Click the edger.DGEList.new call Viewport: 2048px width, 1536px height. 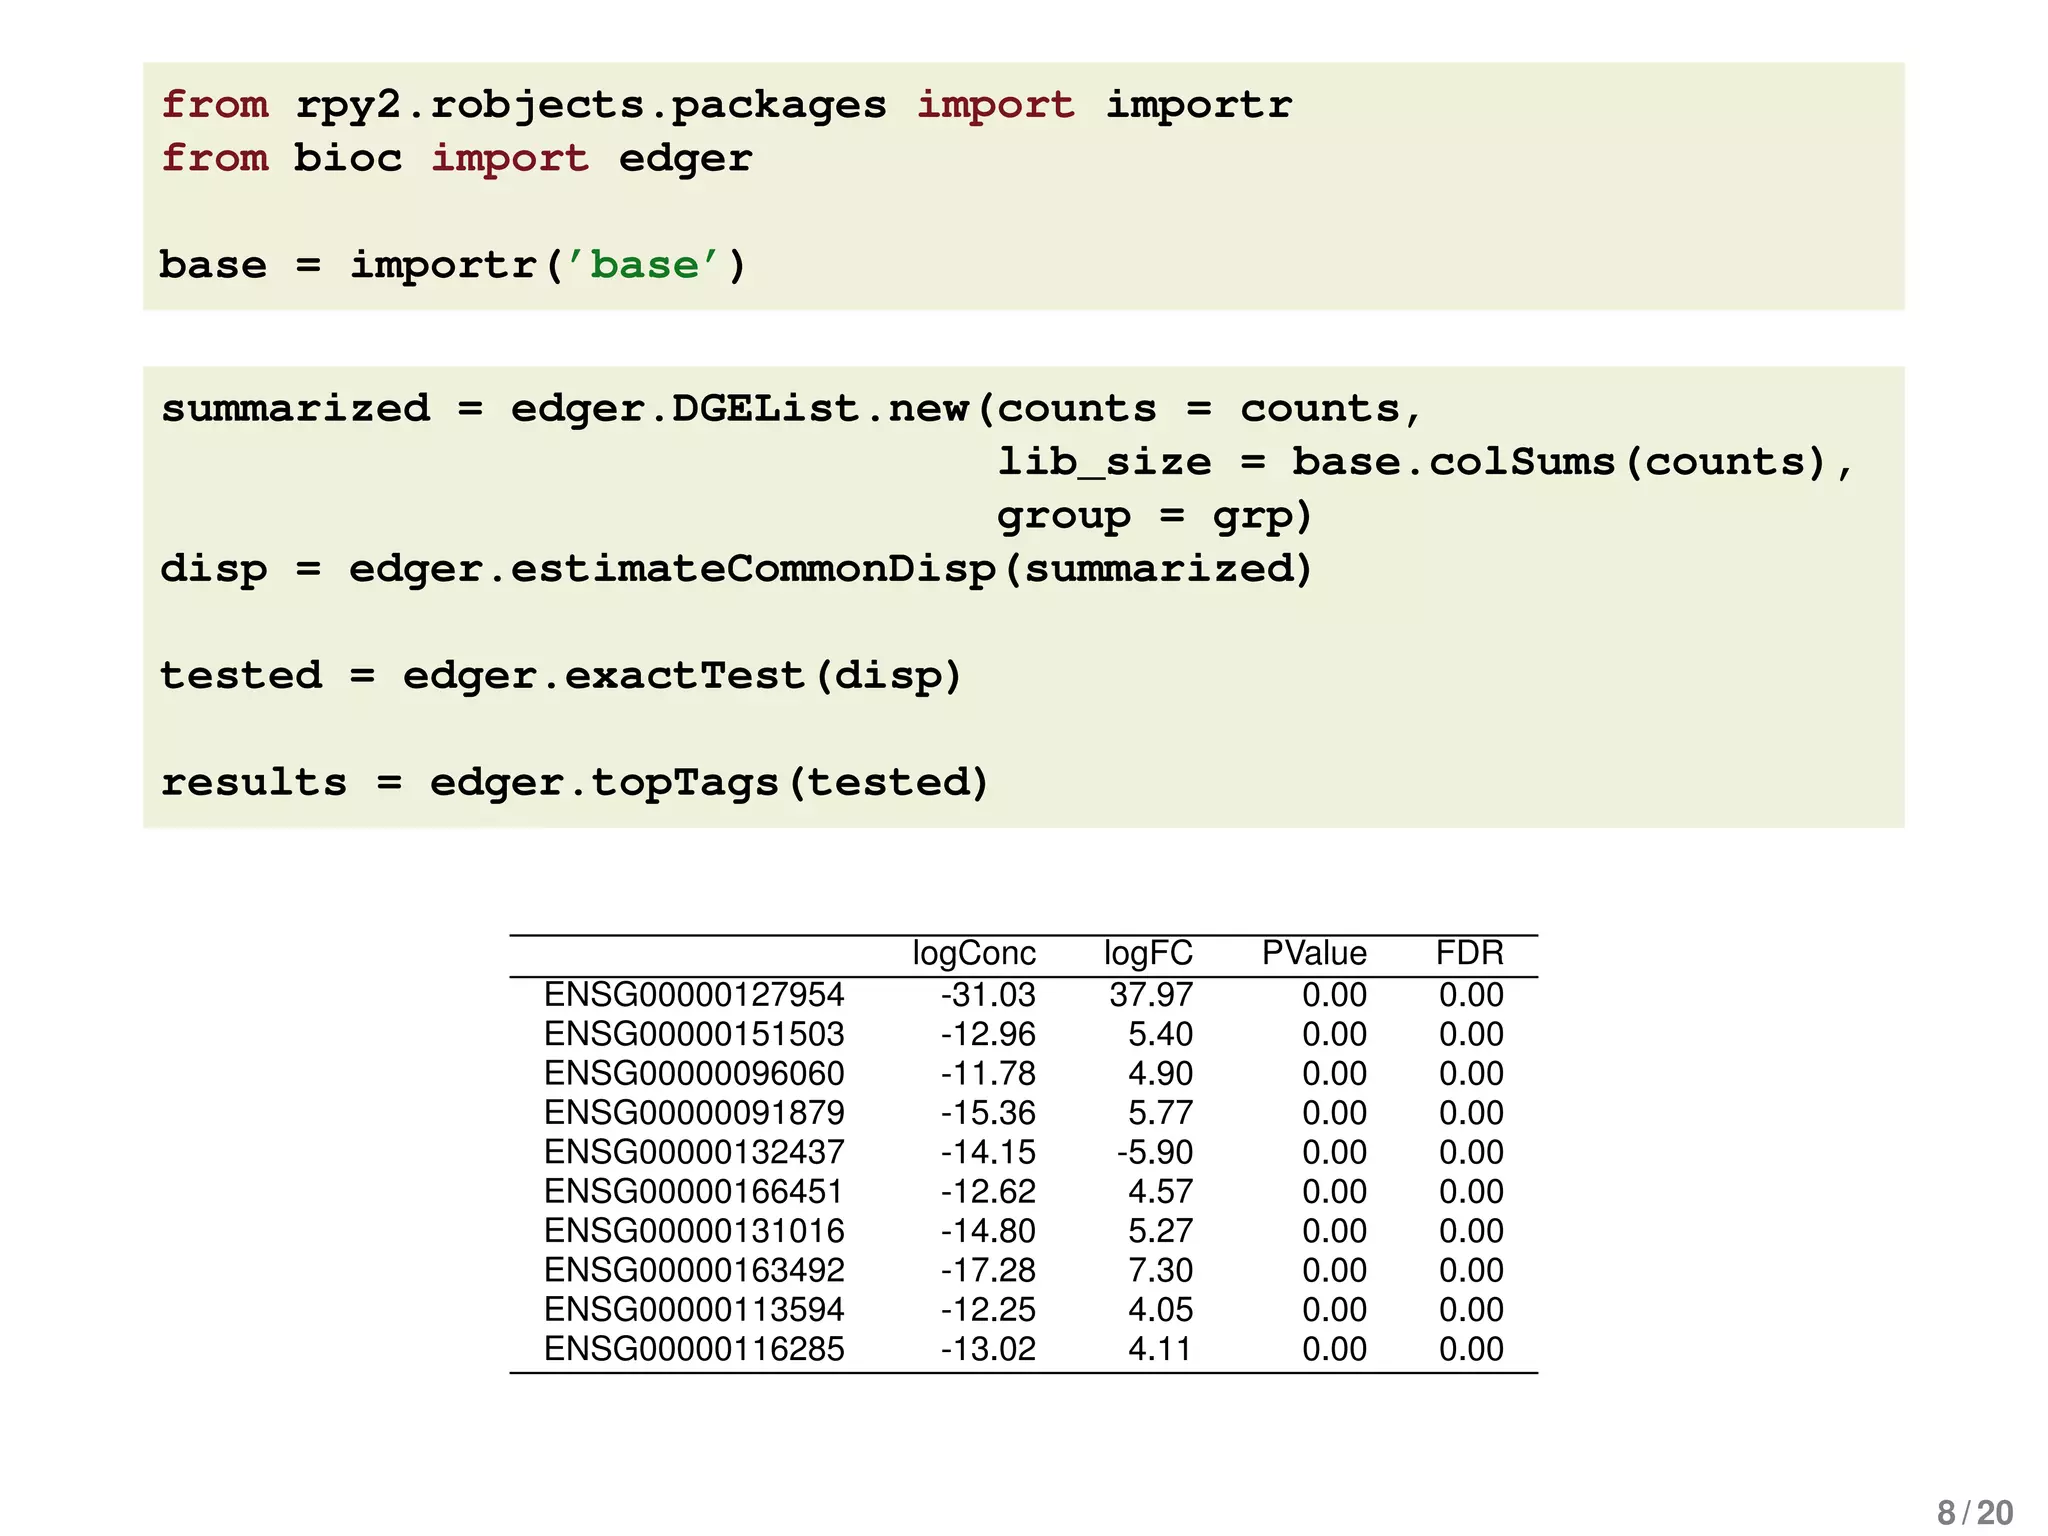click(791, 410)
